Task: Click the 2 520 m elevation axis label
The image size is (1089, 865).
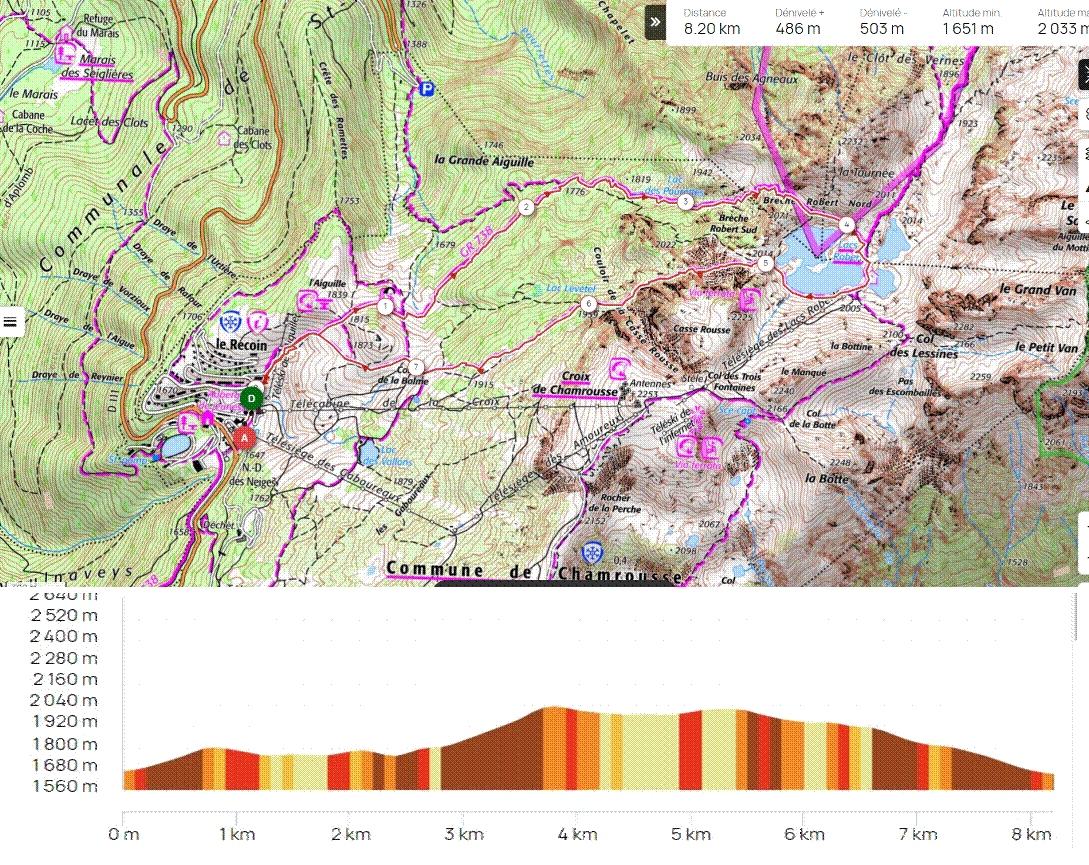Action: 64,615
